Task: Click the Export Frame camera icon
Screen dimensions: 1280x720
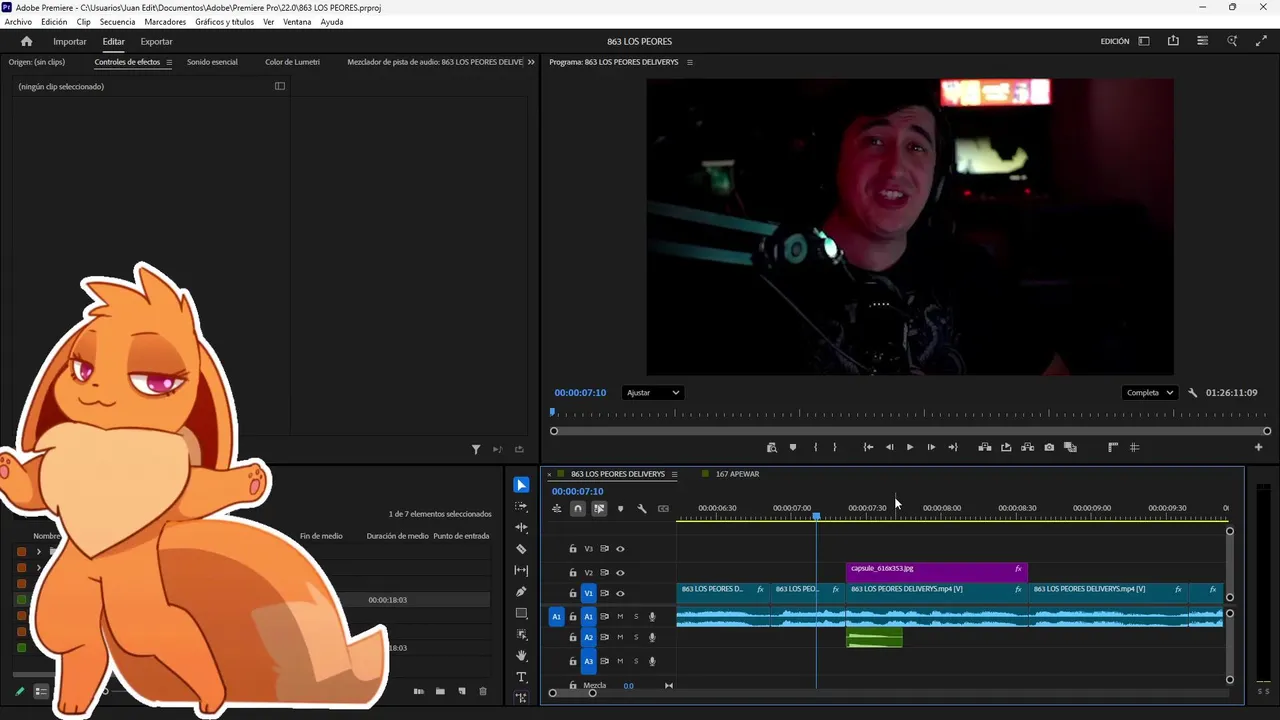Action: (x=1049, y=447)
